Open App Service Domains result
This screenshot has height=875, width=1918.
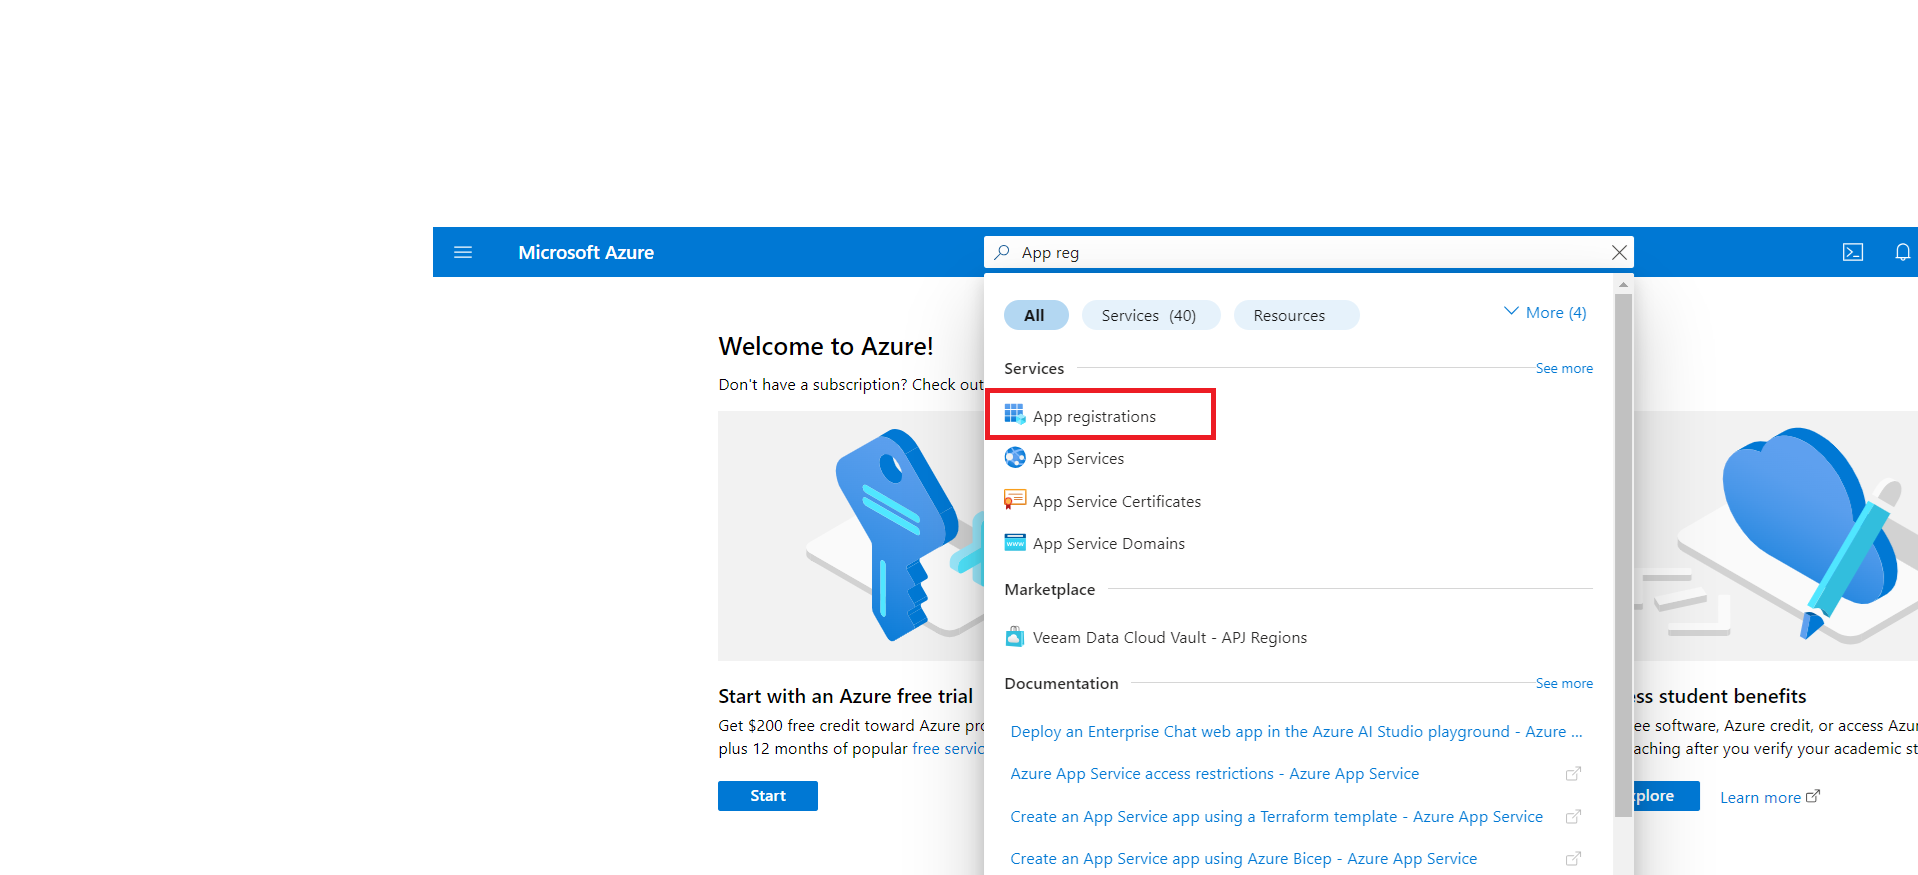(1109, 544)
